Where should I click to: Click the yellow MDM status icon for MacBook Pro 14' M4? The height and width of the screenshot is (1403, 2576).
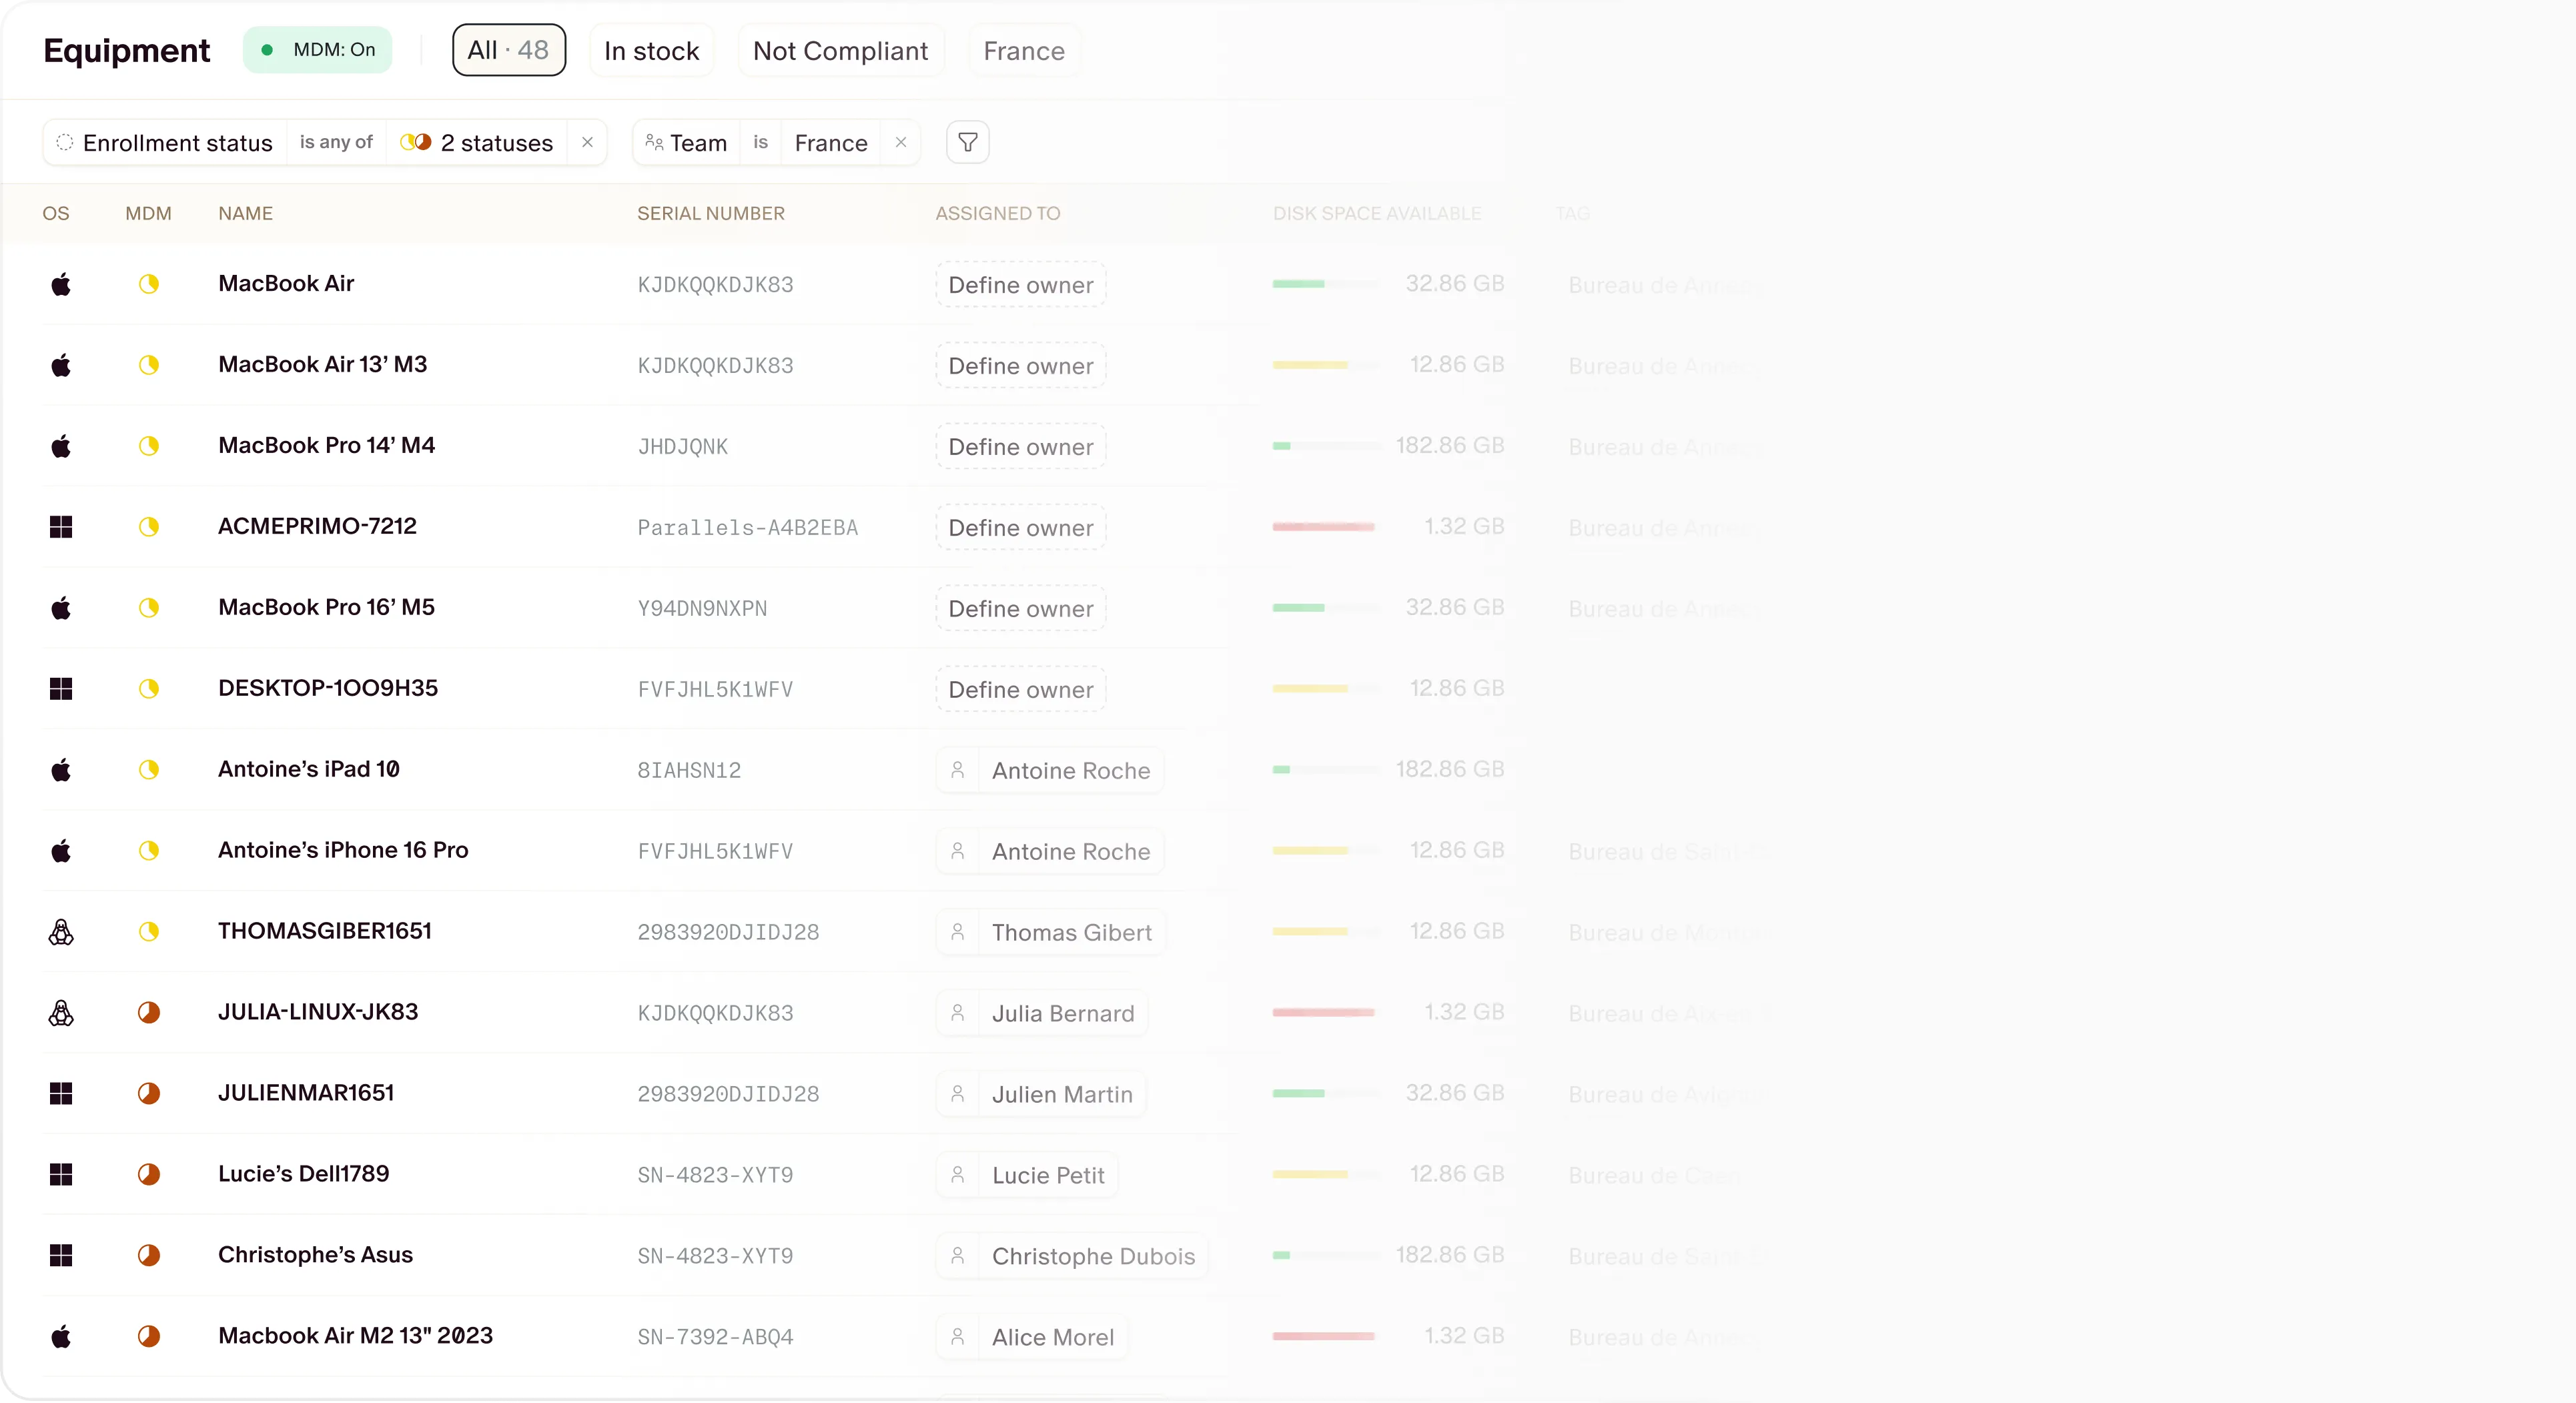coord(149,446)
